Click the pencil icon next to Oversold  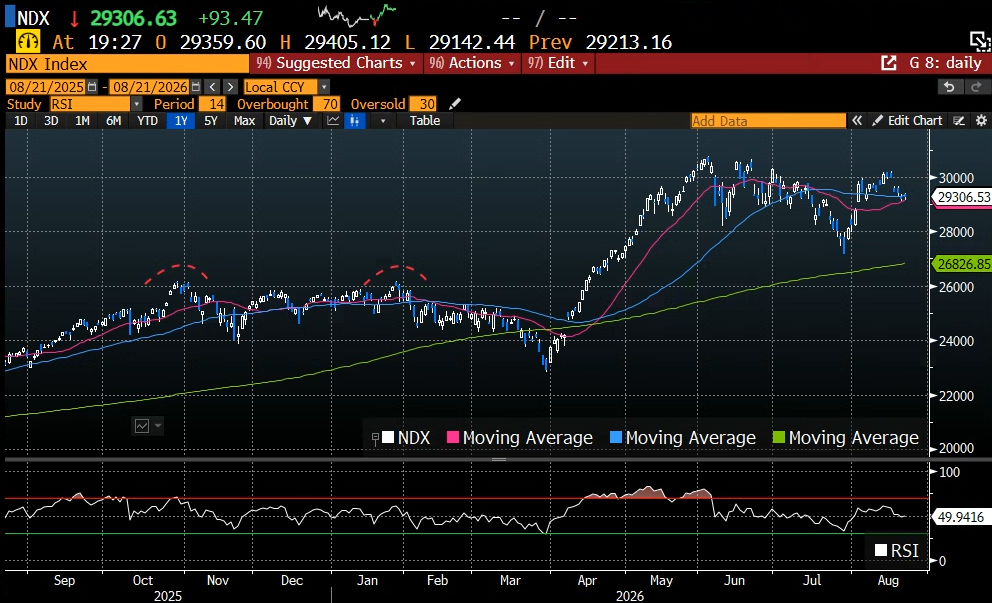[454, 104]
